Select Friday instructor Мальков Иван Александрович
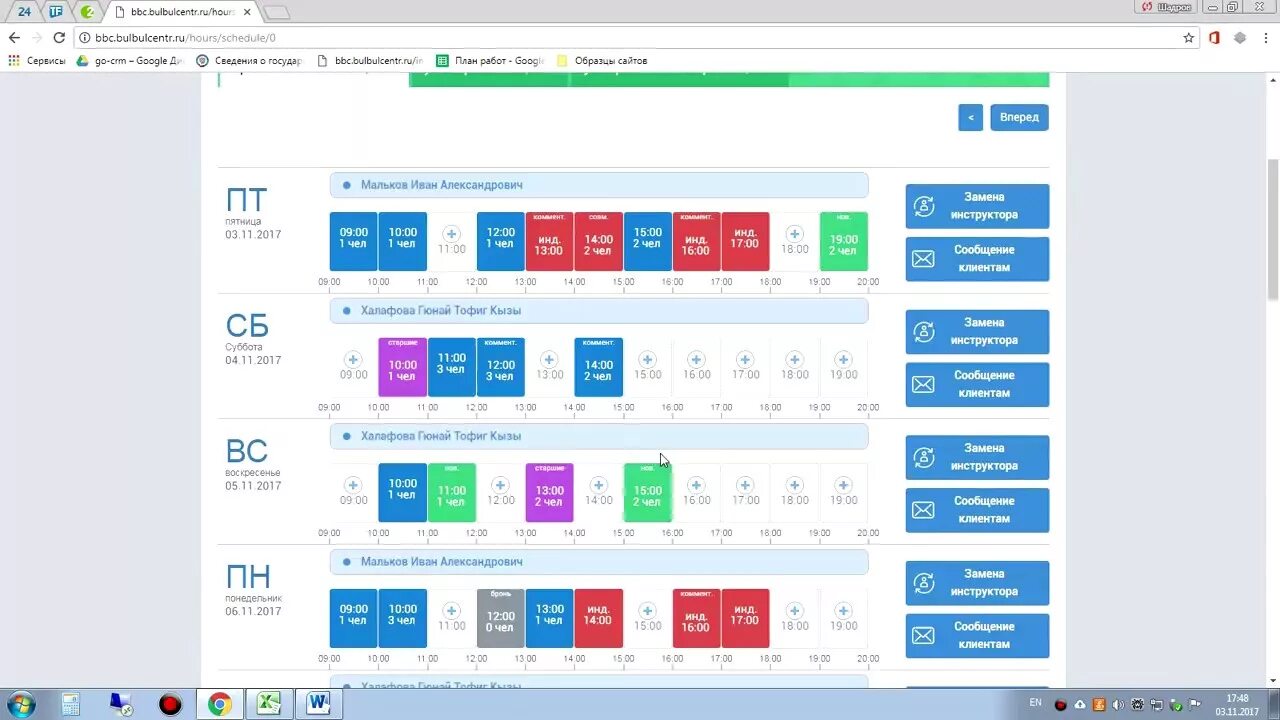 tap(599, 185)
